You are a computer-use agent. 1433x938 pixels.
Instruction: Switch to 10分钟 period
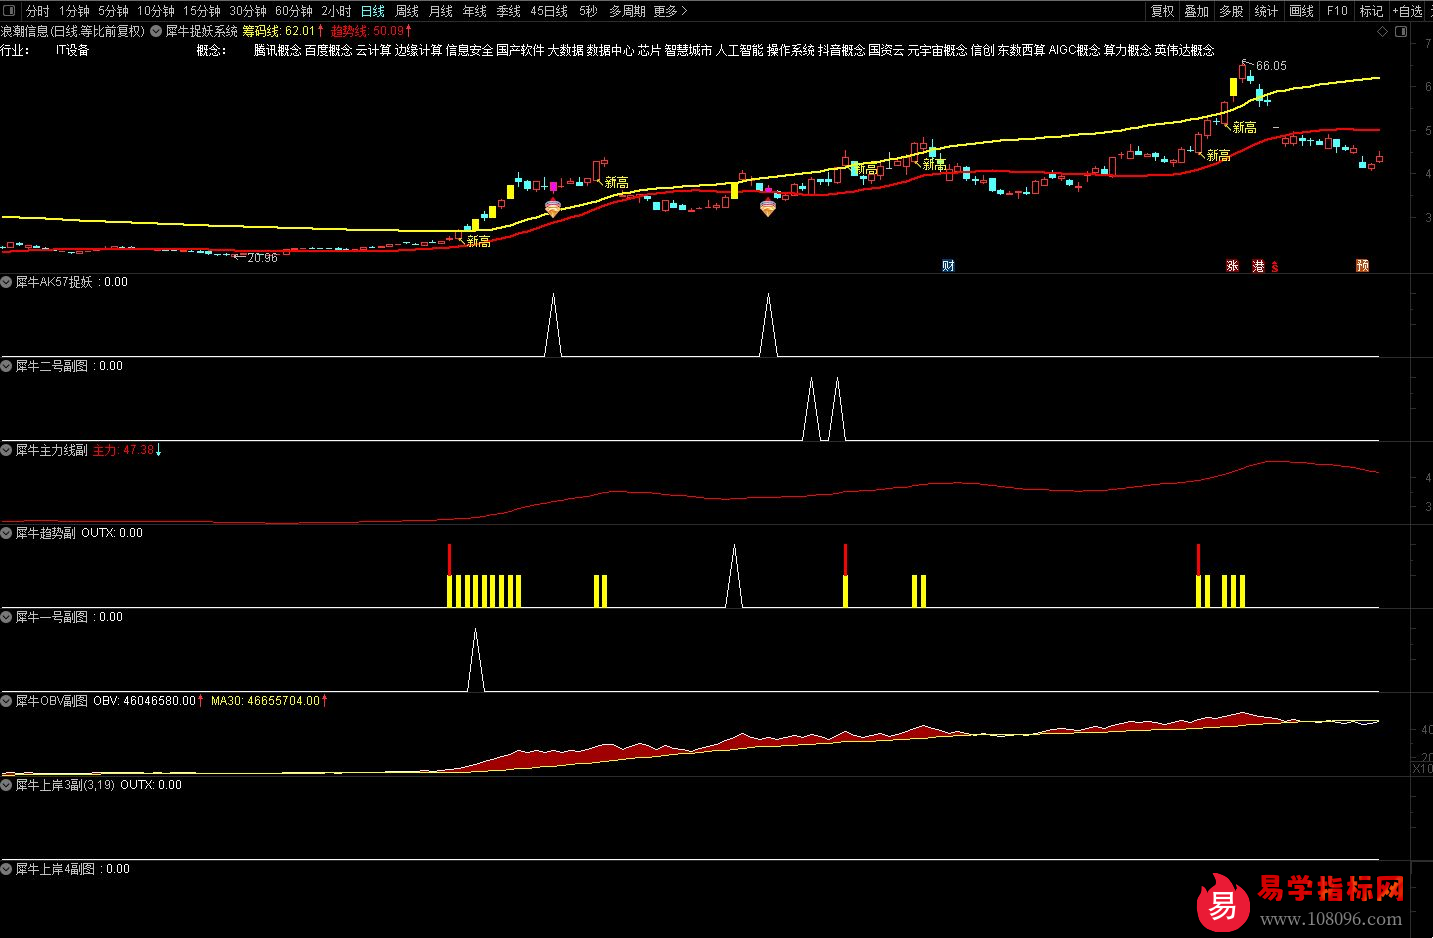pyautogui.click(x=156, y=11)
